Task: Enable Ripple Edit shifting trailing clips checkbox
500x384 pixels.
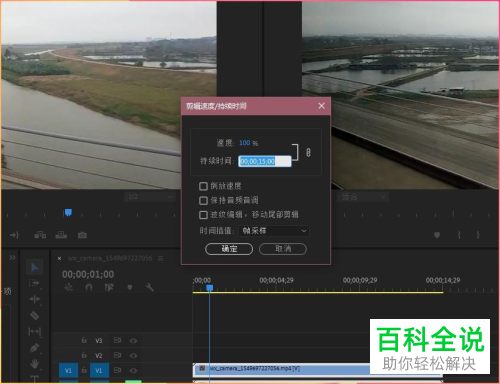Action: [203, 215]
